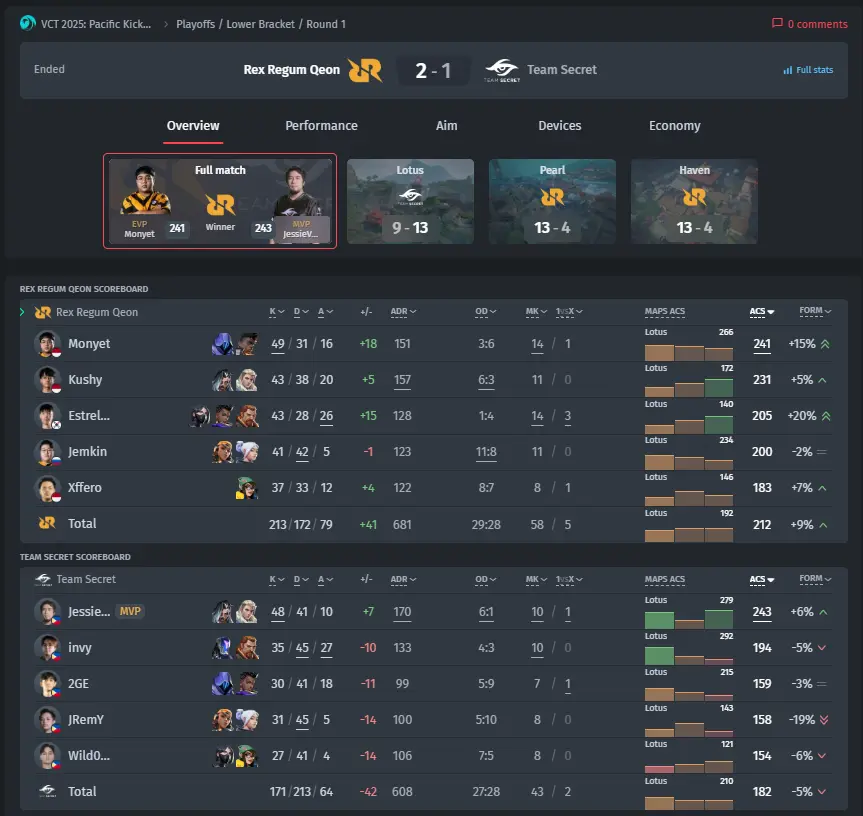The width and height of the screenshot is (863, 816).
Task: Expand the Rex Regum Qeon scoreboard green chevron
Action: pos(22,312)
